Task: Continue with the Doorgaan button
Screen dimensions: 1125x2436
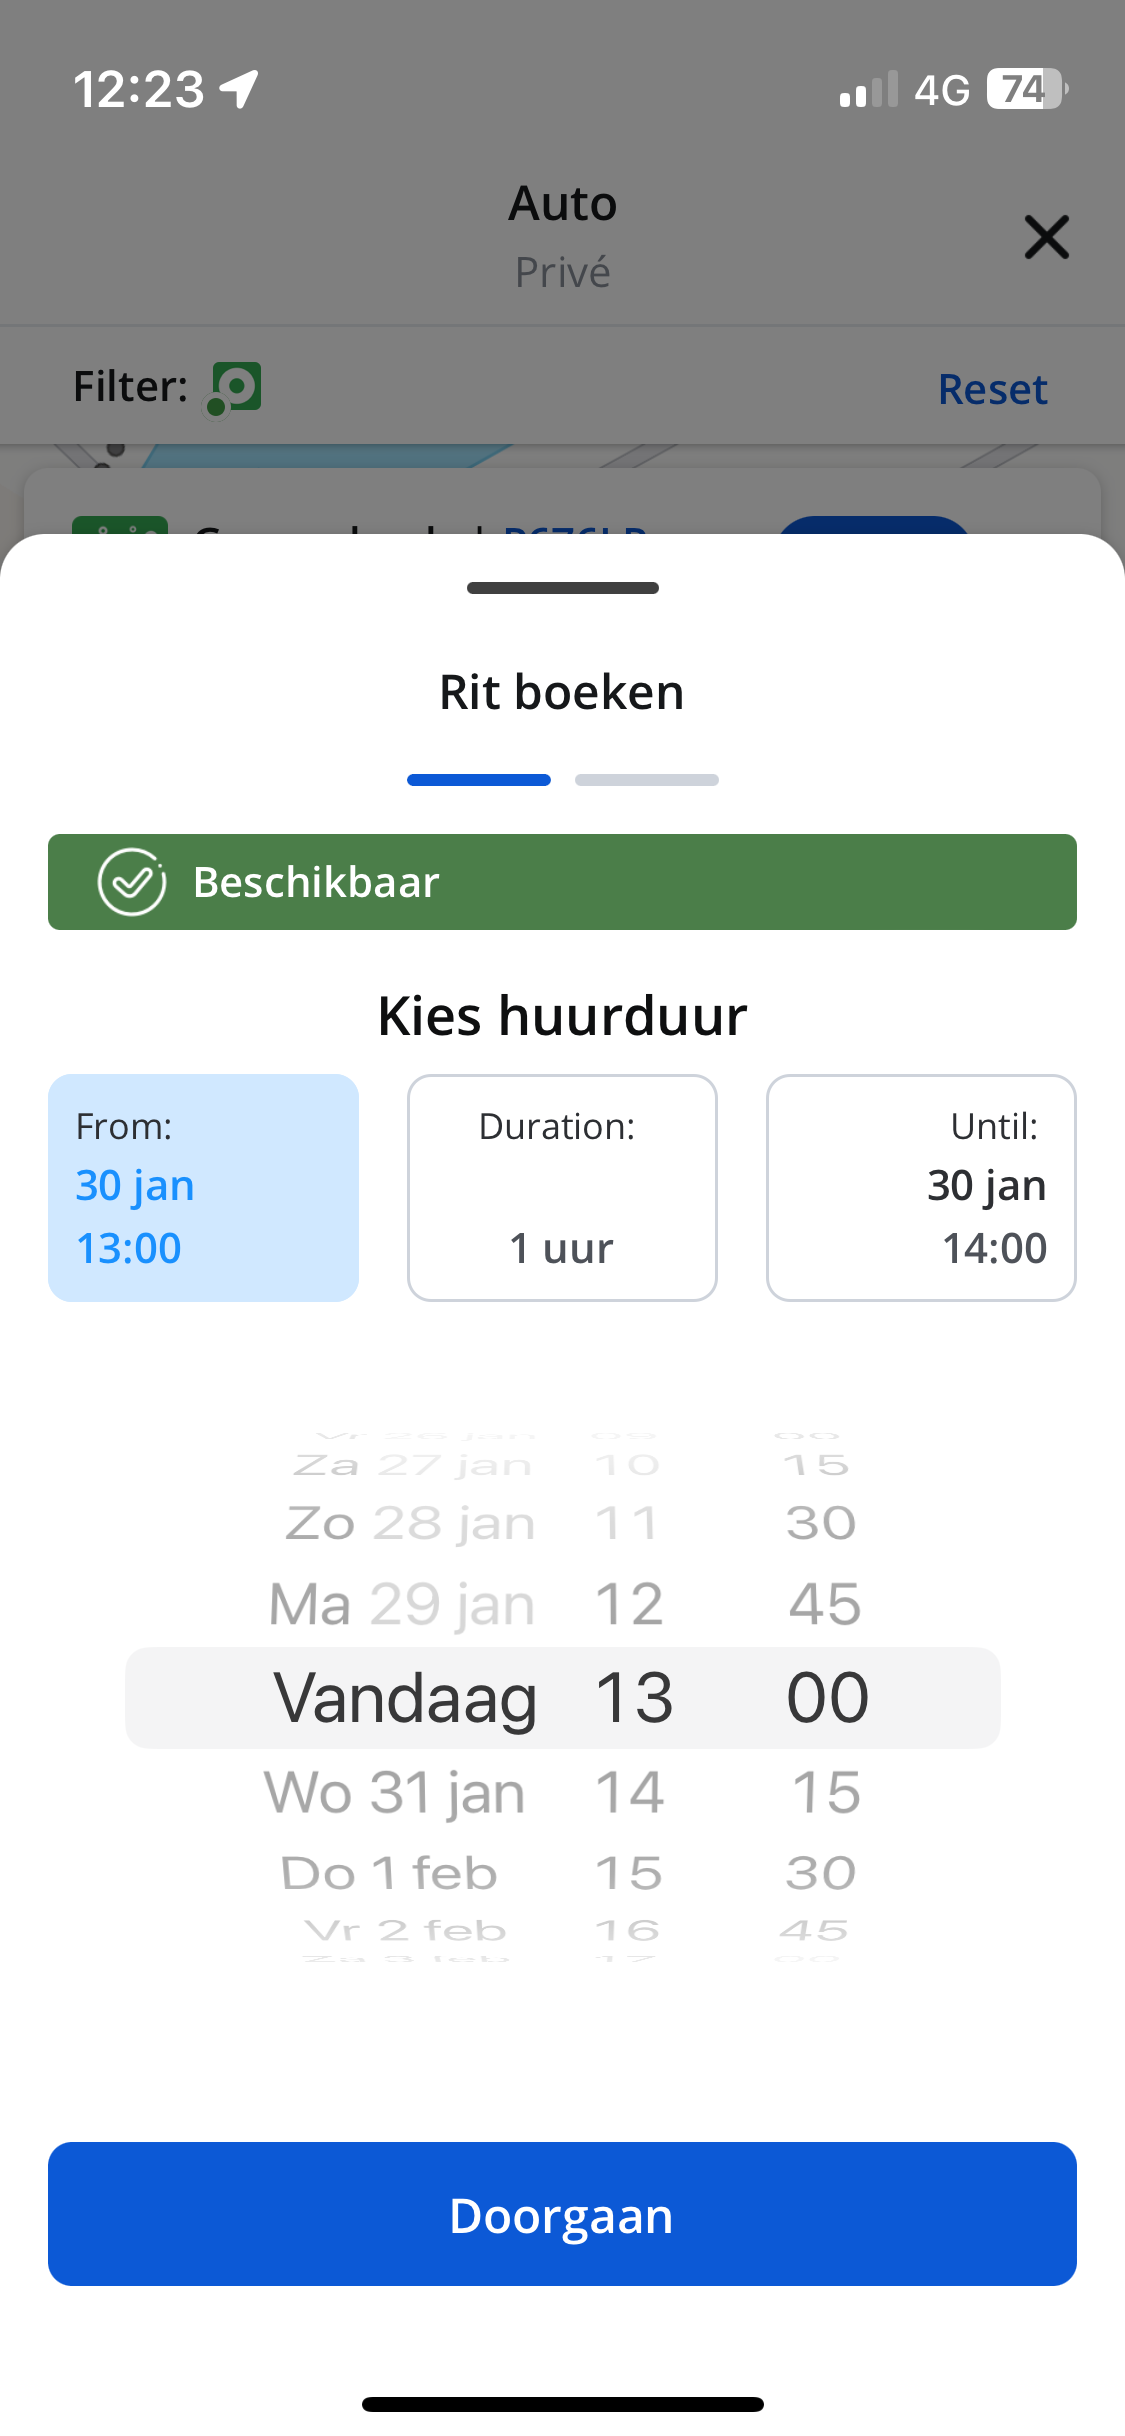Action: (562, 2214)
